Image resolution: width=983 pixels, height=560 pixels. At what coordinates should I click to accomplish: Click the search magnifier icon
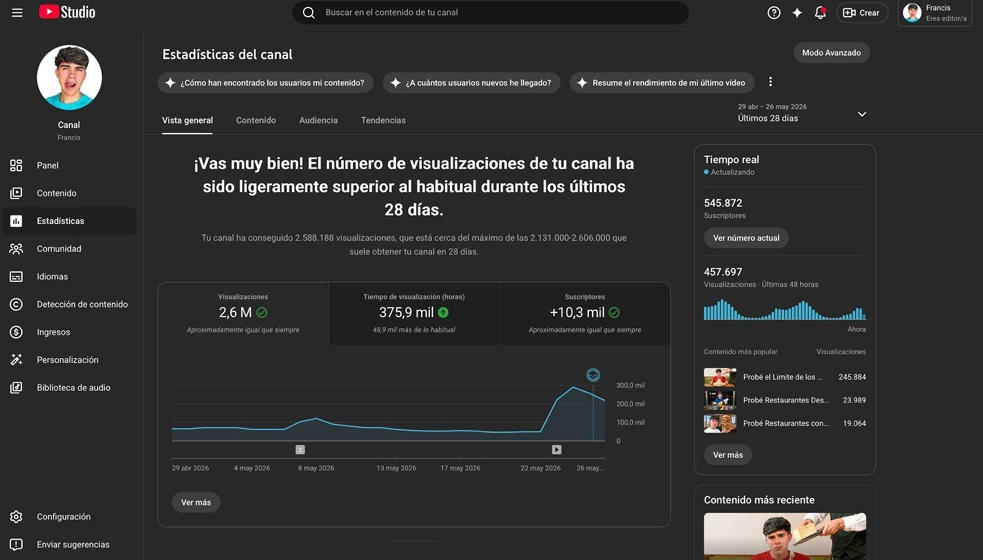[x=308, y=13]
